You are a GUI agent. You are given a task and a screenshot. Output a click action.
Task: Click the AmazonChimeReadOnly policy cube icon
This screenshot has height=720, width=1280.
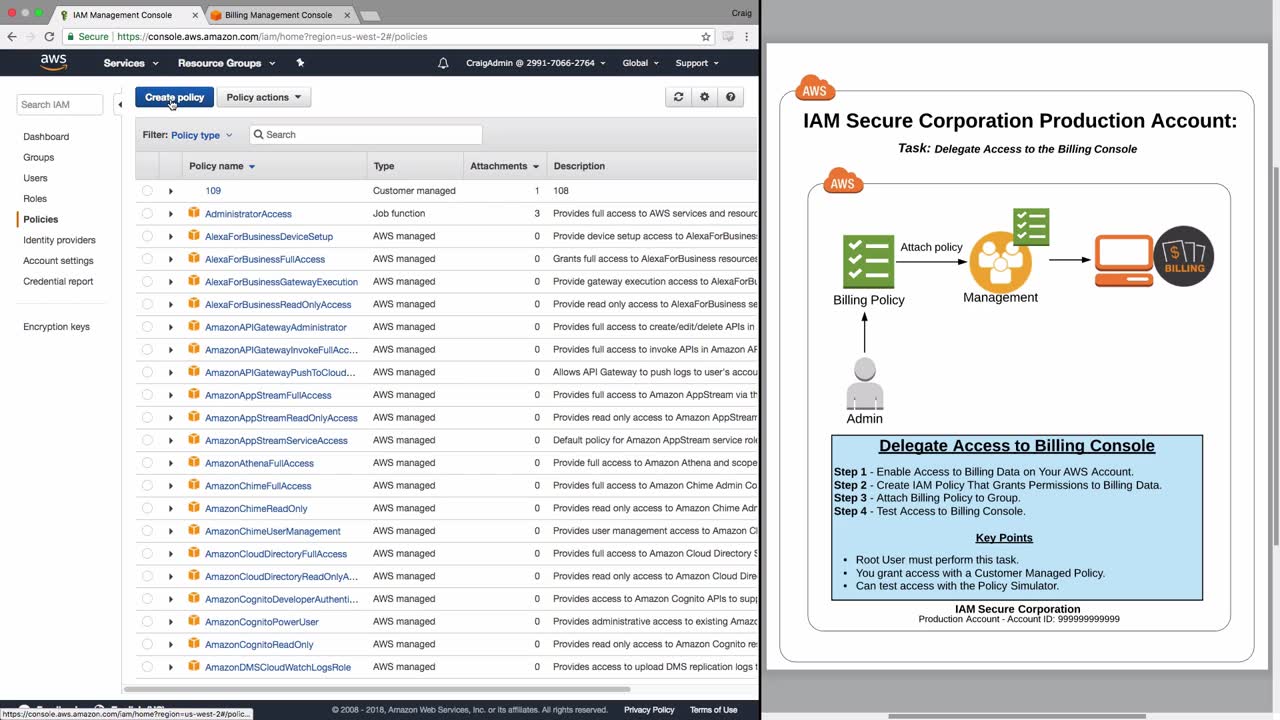coord(194,508)
